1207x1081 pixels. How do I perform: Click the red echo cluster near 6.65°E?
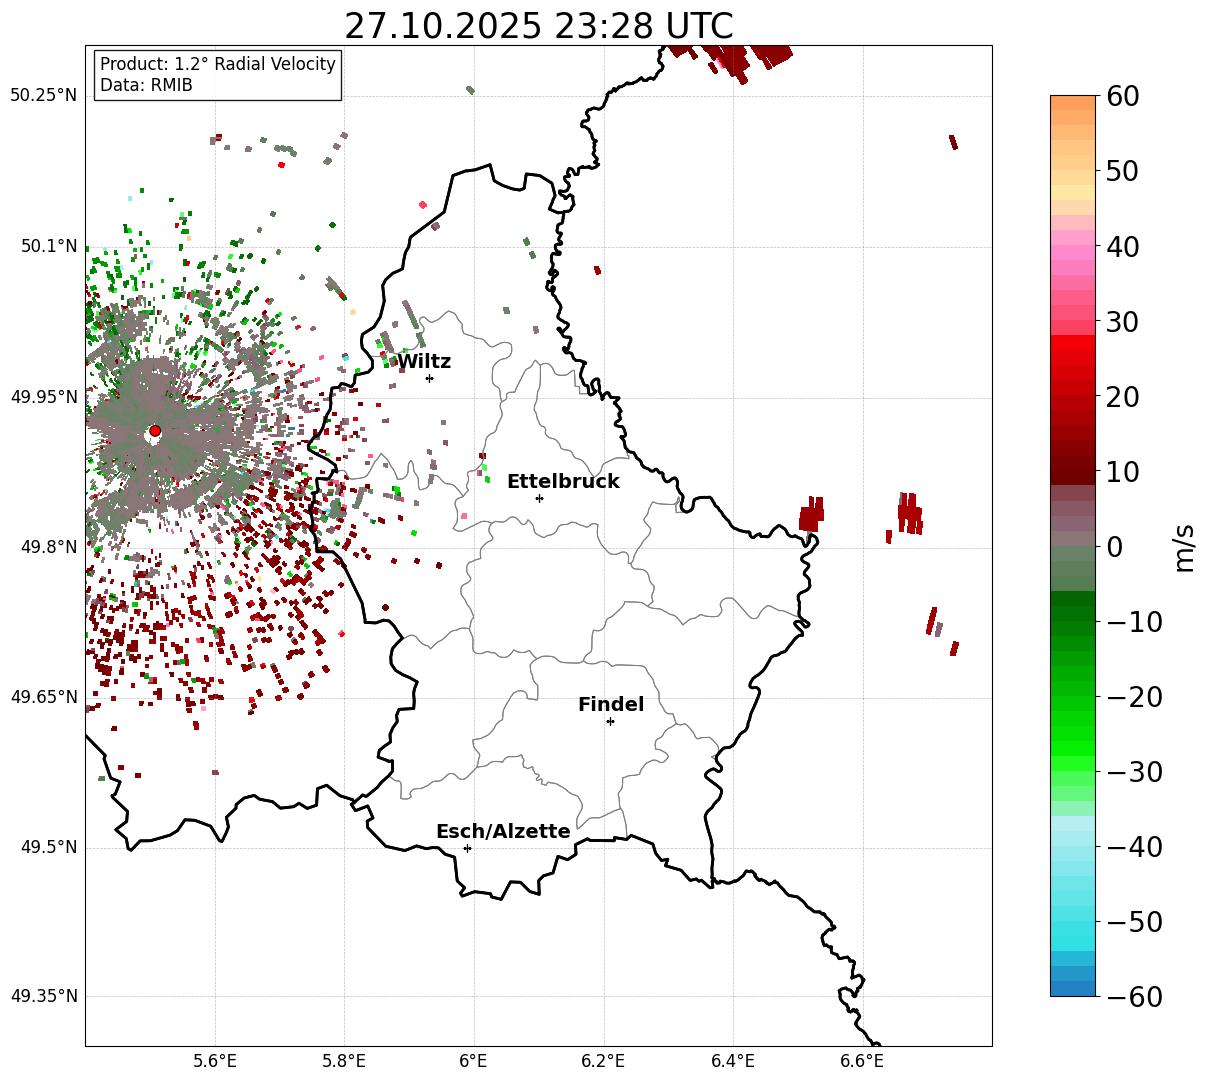coord(909,513)
